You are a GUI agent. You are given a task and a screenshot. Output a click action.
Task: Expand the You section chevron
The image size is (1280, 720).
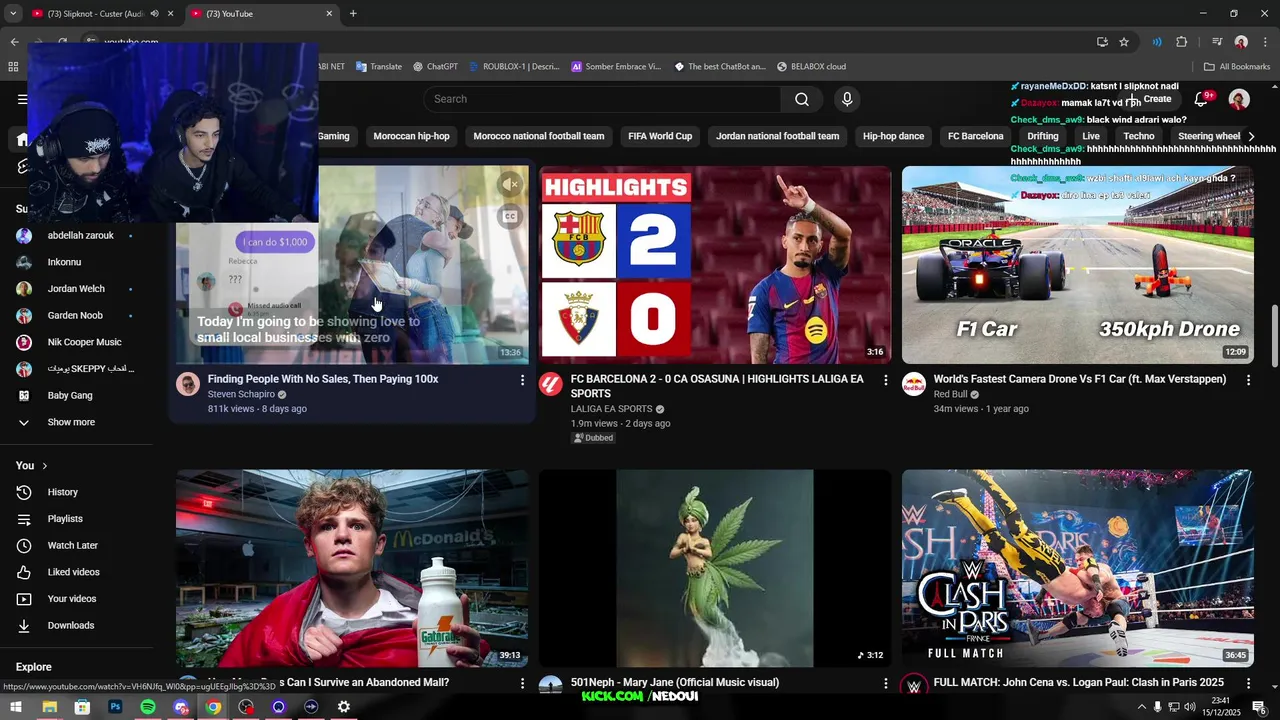pos(44,466)
